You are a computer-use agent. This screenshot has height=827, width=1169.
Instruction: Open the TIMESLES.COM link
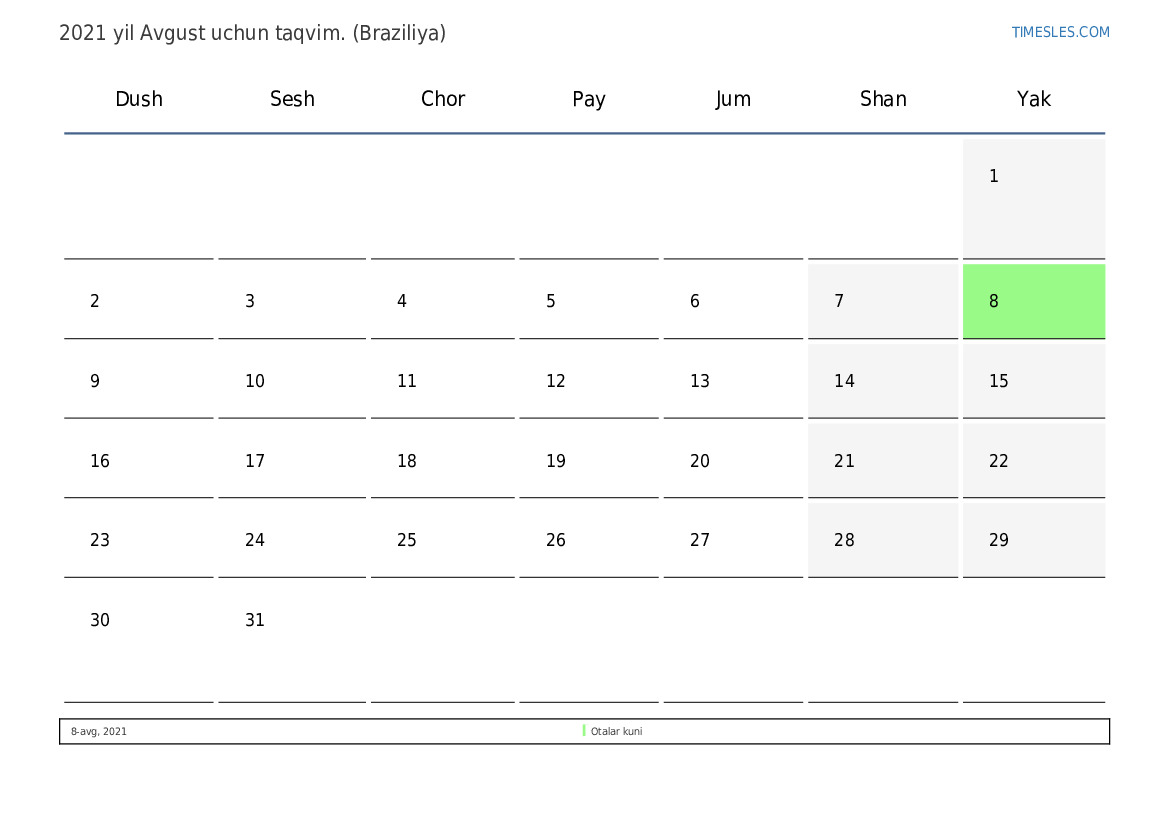(x=1060, y=32)
